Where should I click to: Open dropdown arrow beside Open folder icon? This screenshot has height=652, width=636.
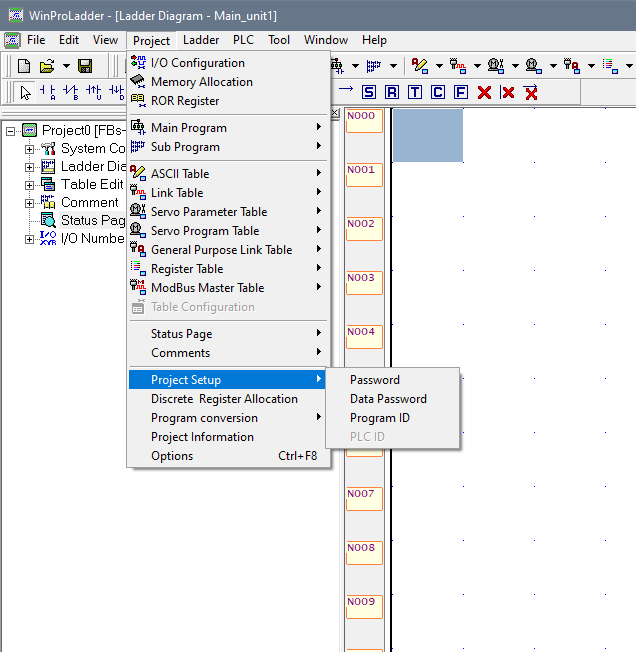[x=66, y=66]
